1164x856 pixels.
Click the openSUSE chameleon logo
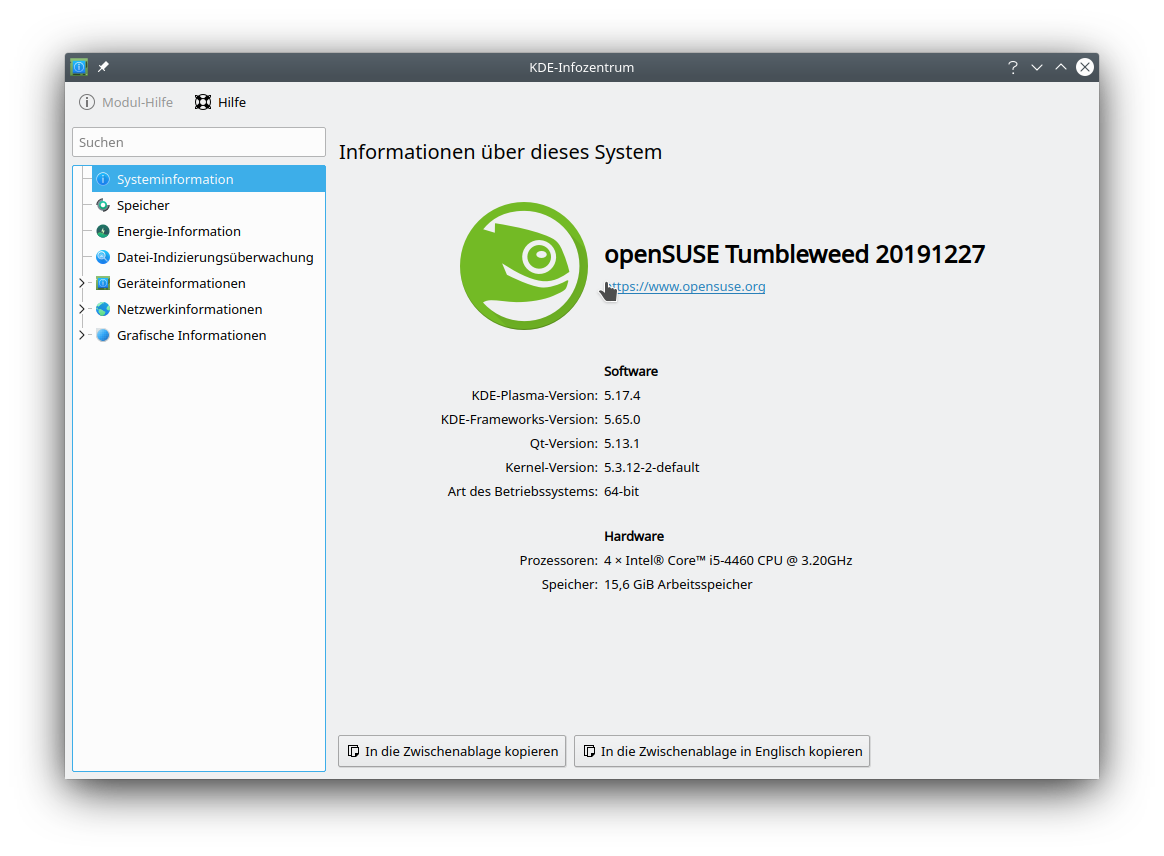pyautogui.click(x=524, y=266)
